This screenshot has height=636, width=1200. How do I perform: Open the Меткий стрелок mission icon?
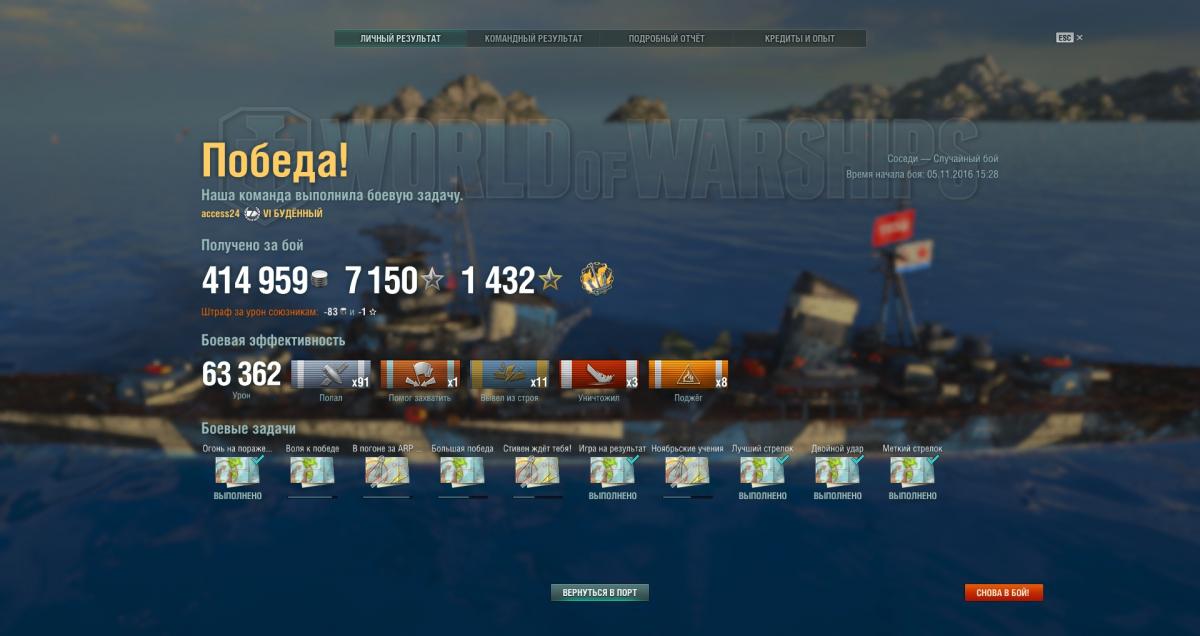click(913, 471)
